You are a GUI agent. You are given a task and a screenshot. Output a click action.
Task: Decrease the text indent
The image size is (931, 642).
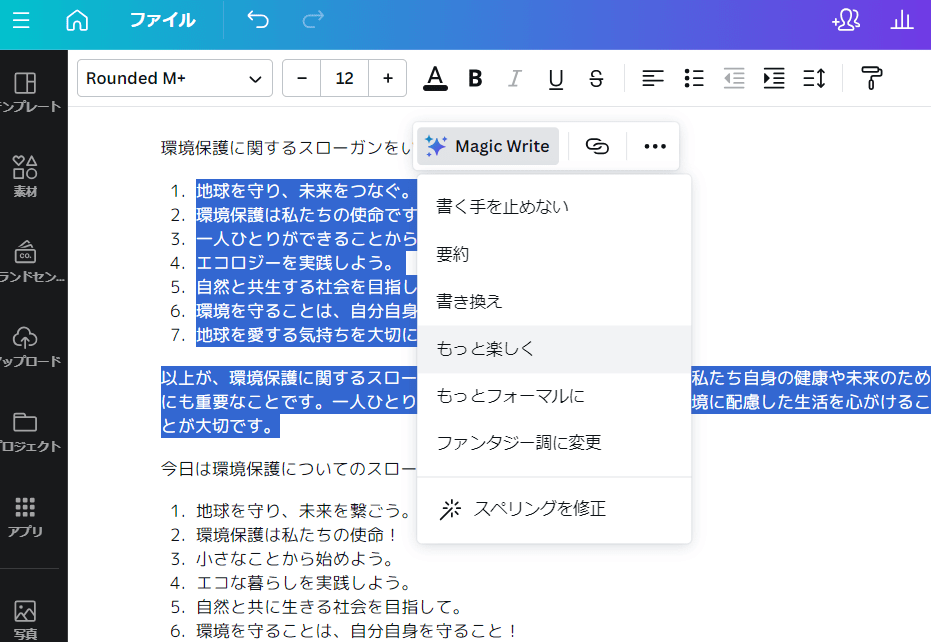pos(734,78)
